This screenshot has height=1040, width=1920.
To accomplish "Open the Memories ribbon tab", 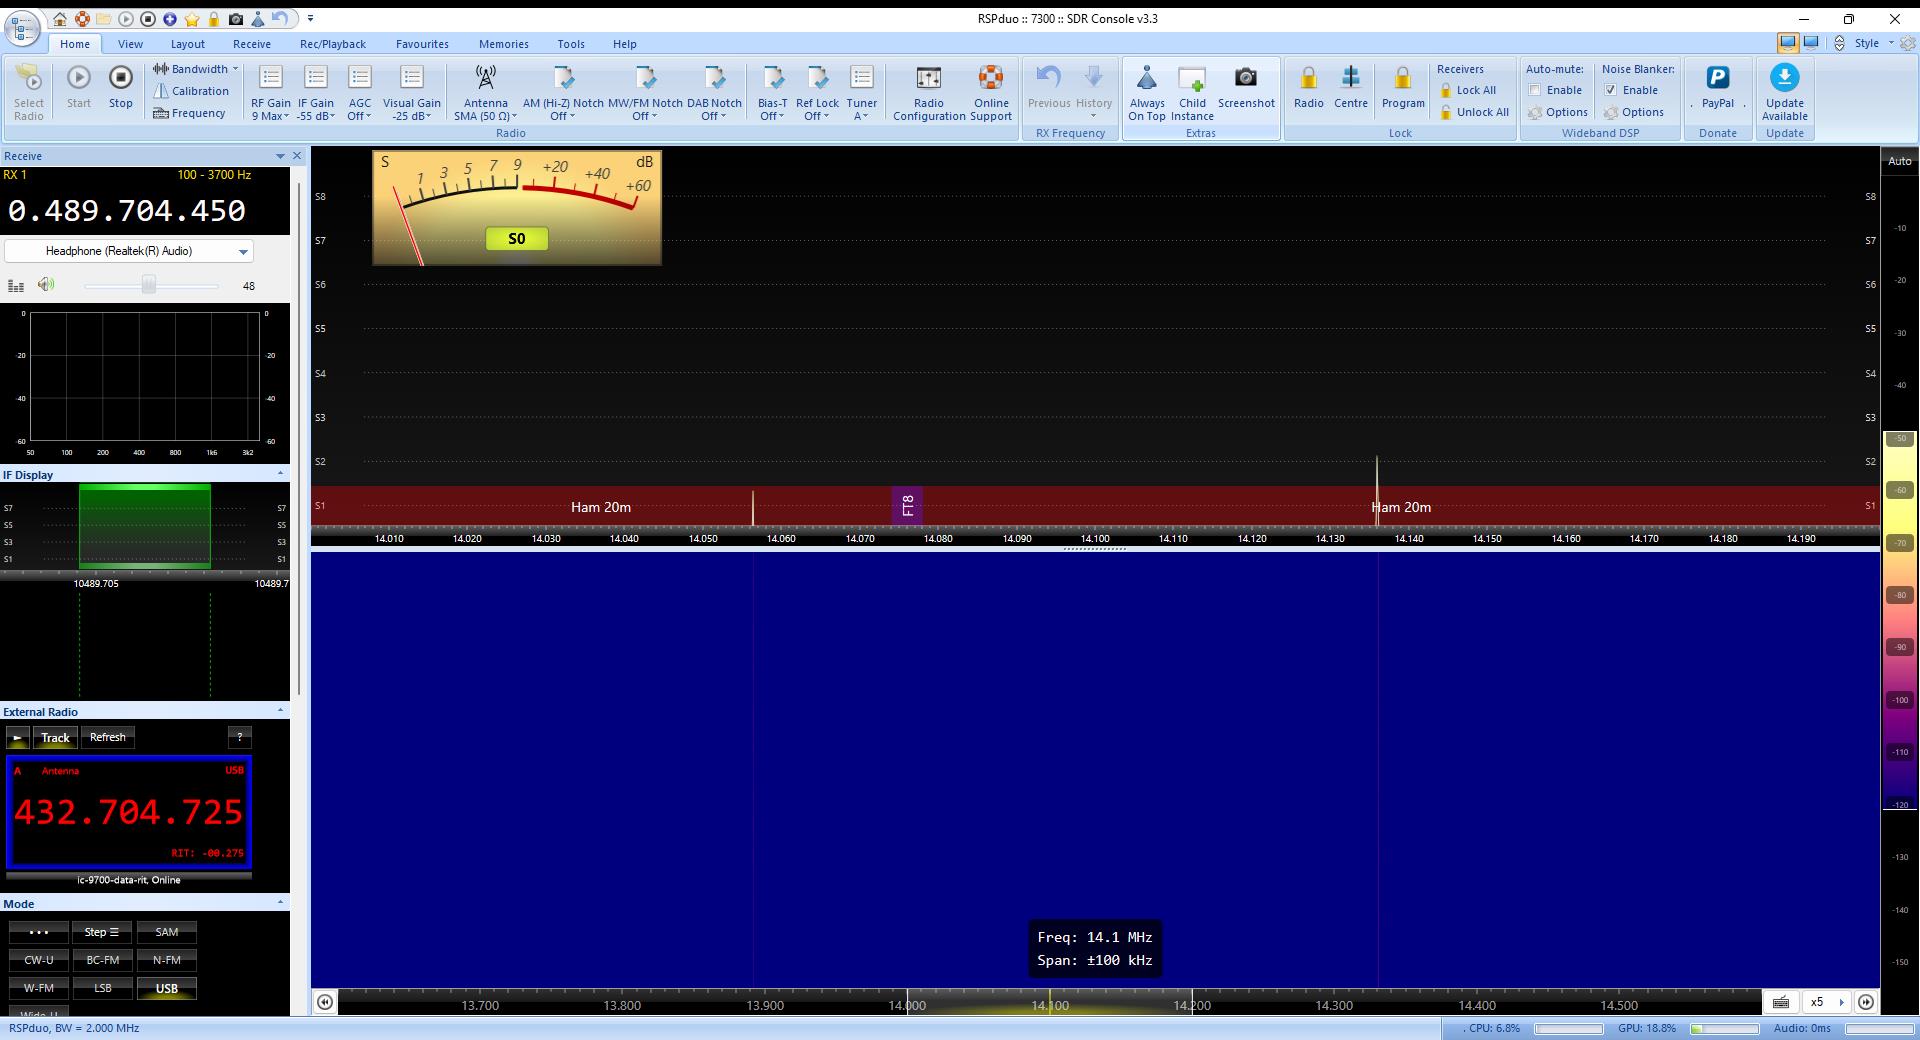I will click(x=503, y=44).
